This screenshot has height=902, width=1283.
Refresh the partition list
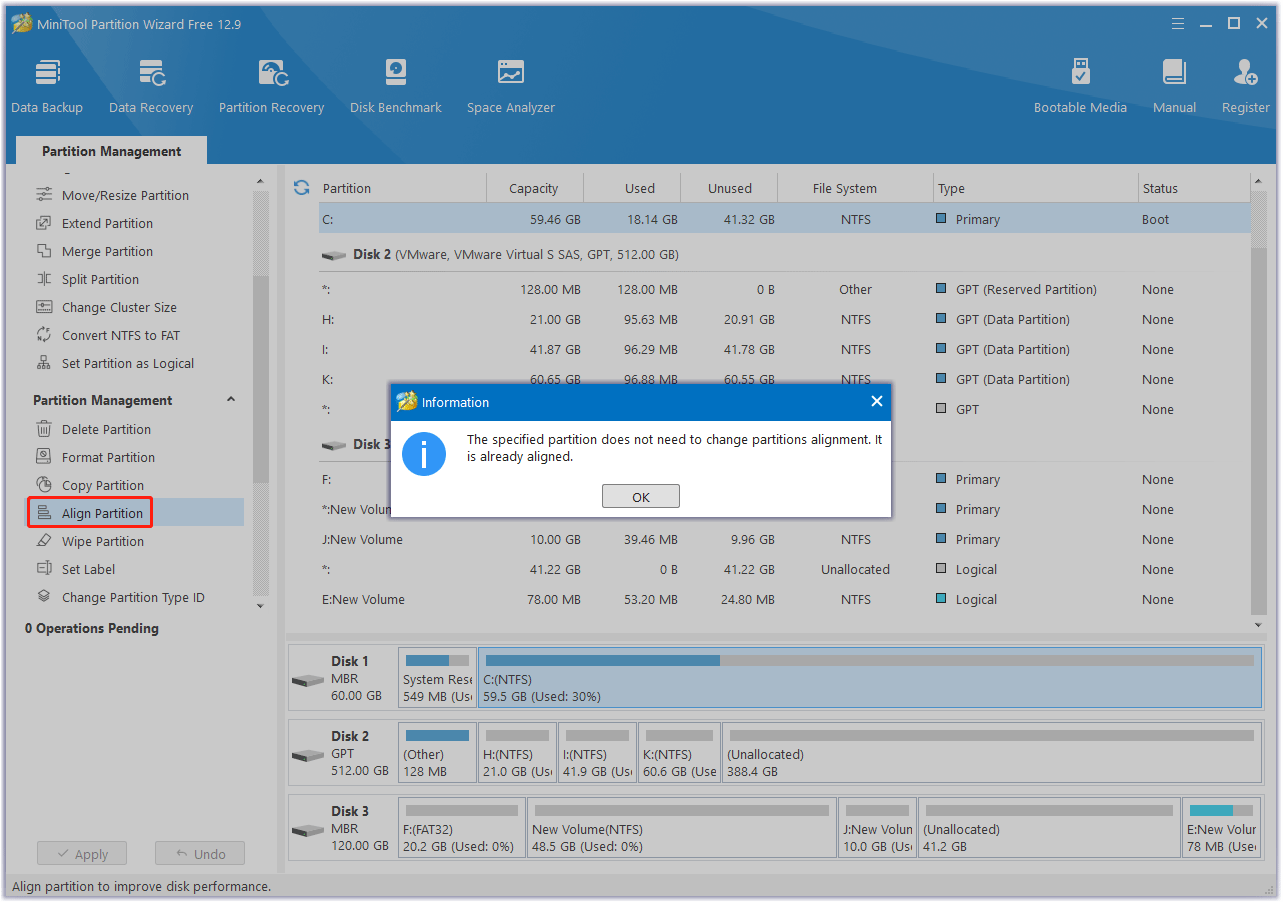tap(301, 188)
